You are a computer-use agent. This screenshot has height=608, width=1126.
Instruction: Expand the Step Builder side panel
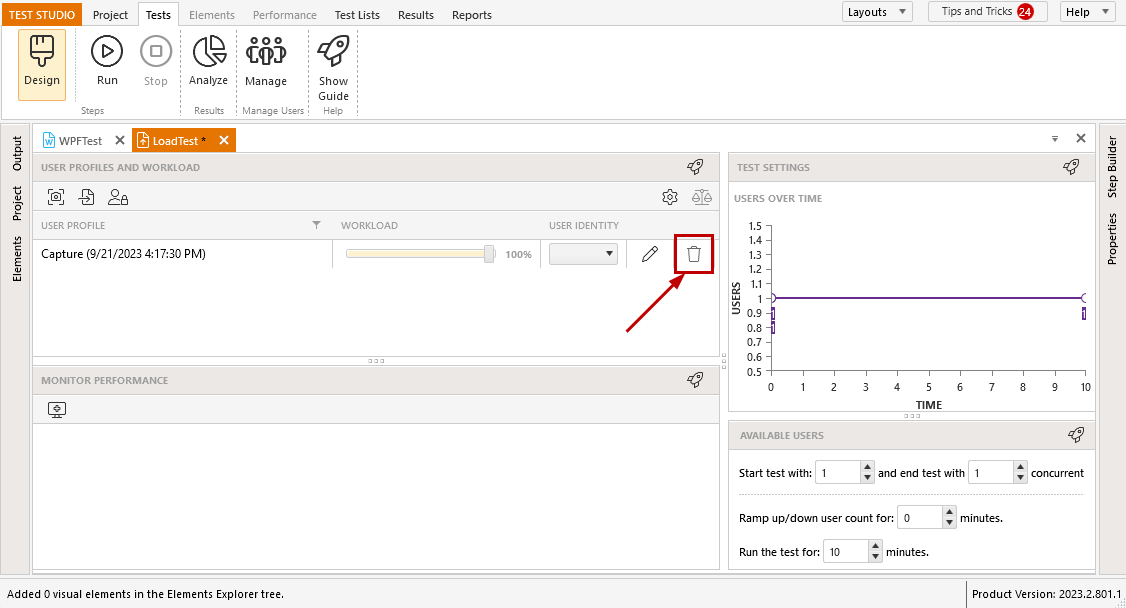coord(1112,167)
